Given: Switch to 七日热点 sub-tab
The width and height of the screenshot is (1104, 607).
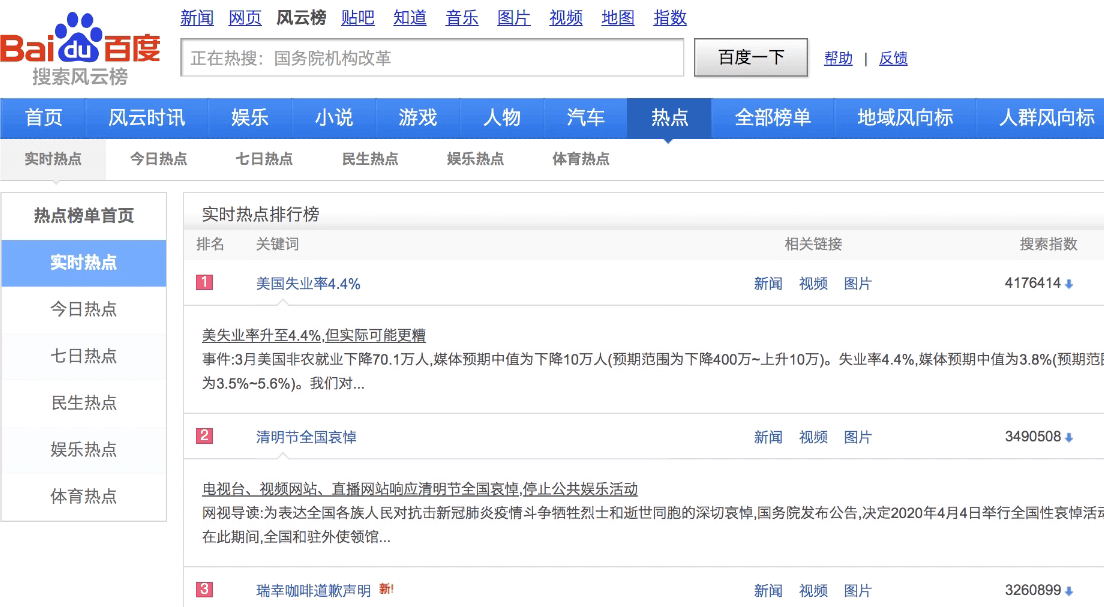Looking at the screenshot, I should (264, 159).
